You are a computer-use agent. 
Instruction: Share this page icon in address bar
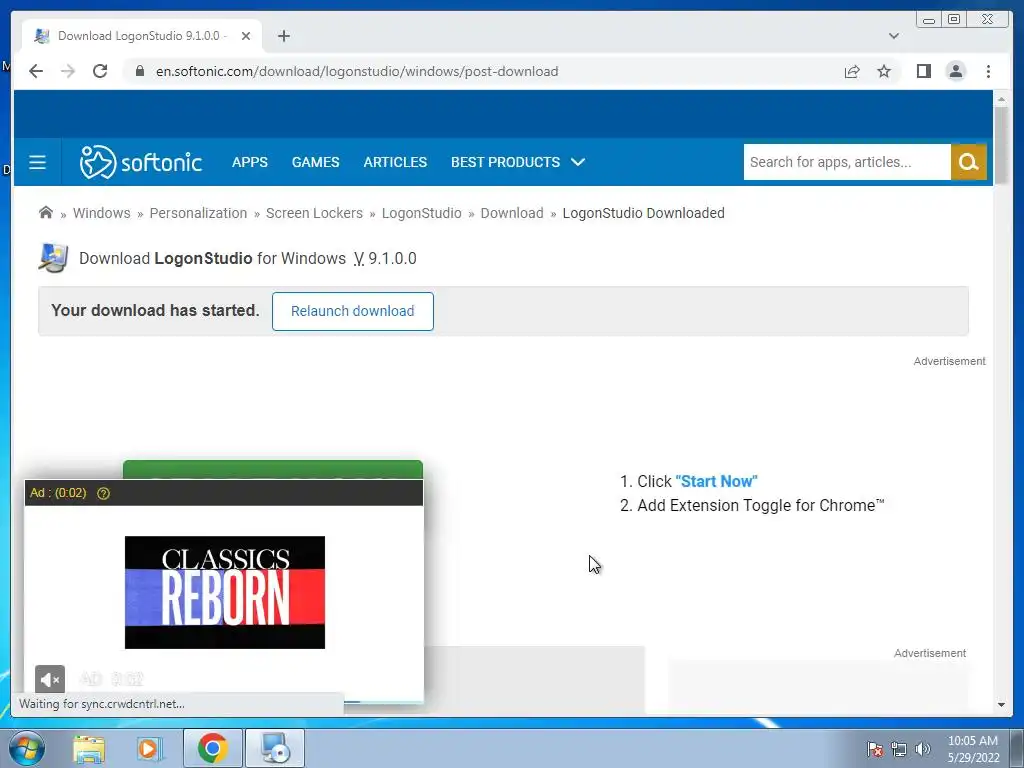tap(852, 71)
